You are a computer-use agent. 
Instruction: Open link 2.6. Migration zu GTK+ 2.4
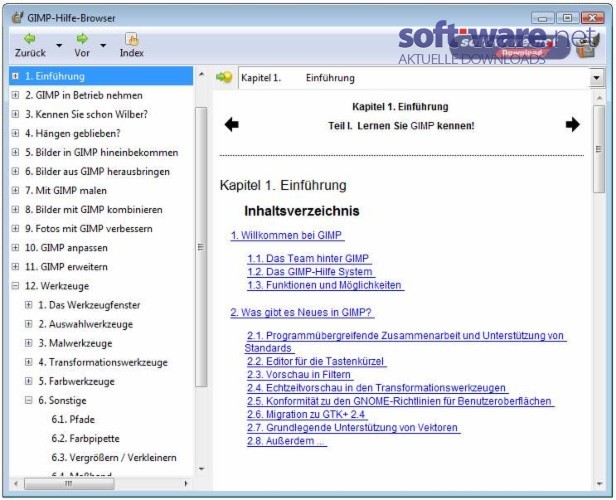[306, 414]
